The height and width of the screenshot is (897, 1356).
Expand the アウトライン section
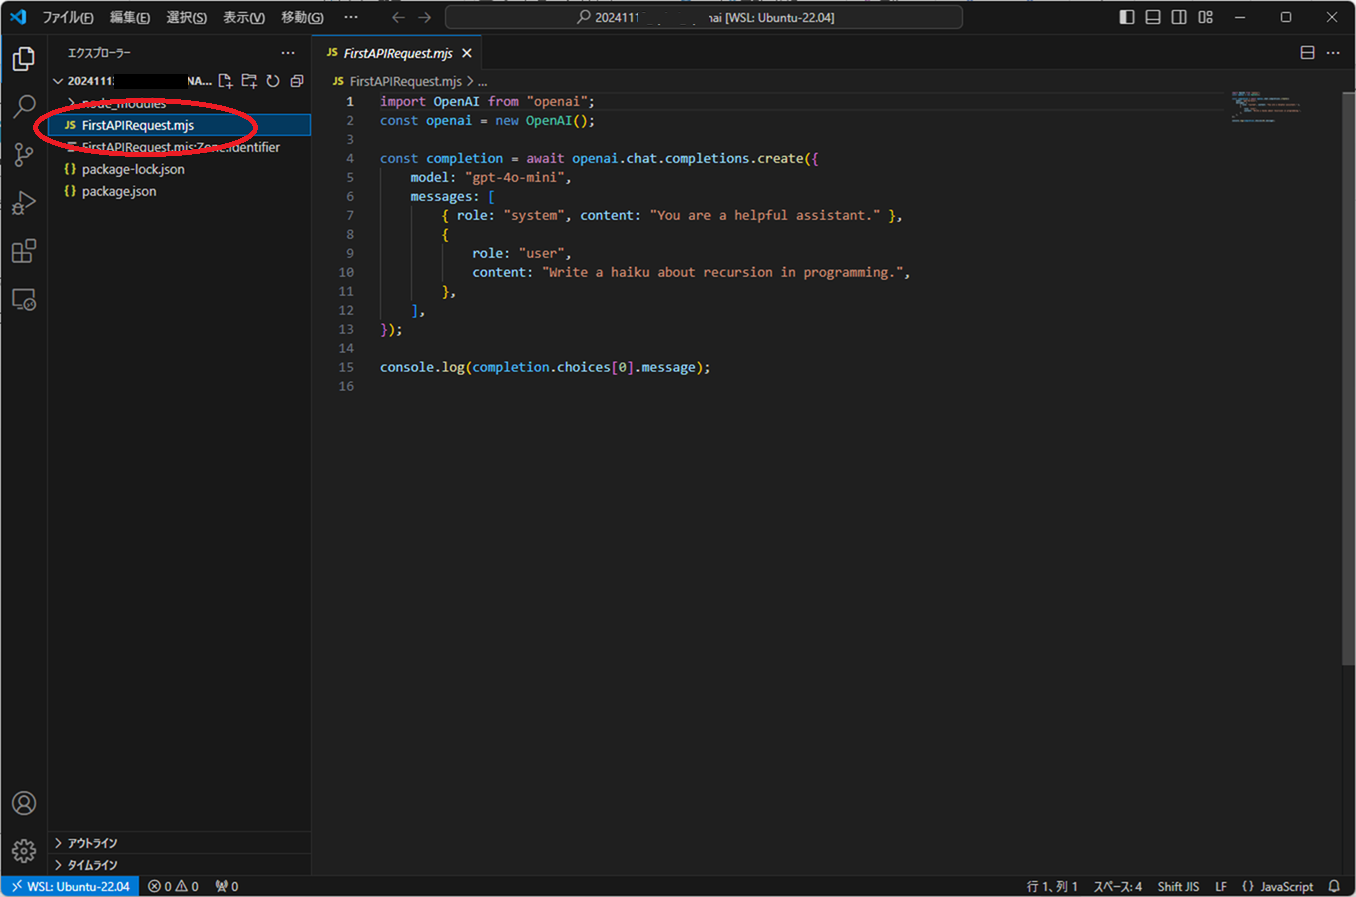pos(92,843)
